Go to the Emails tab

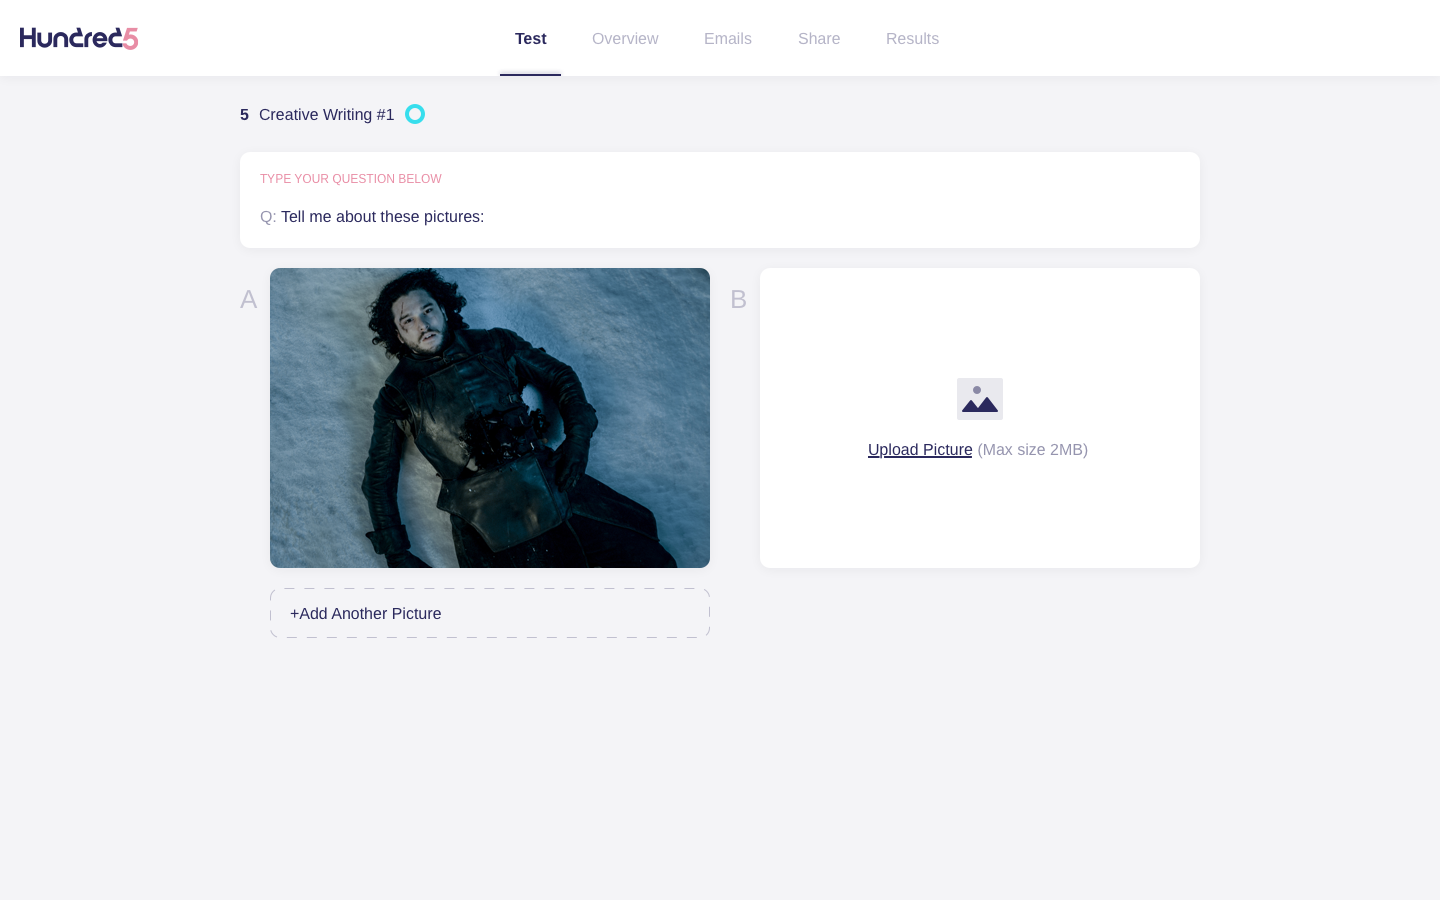coord(728,39)
